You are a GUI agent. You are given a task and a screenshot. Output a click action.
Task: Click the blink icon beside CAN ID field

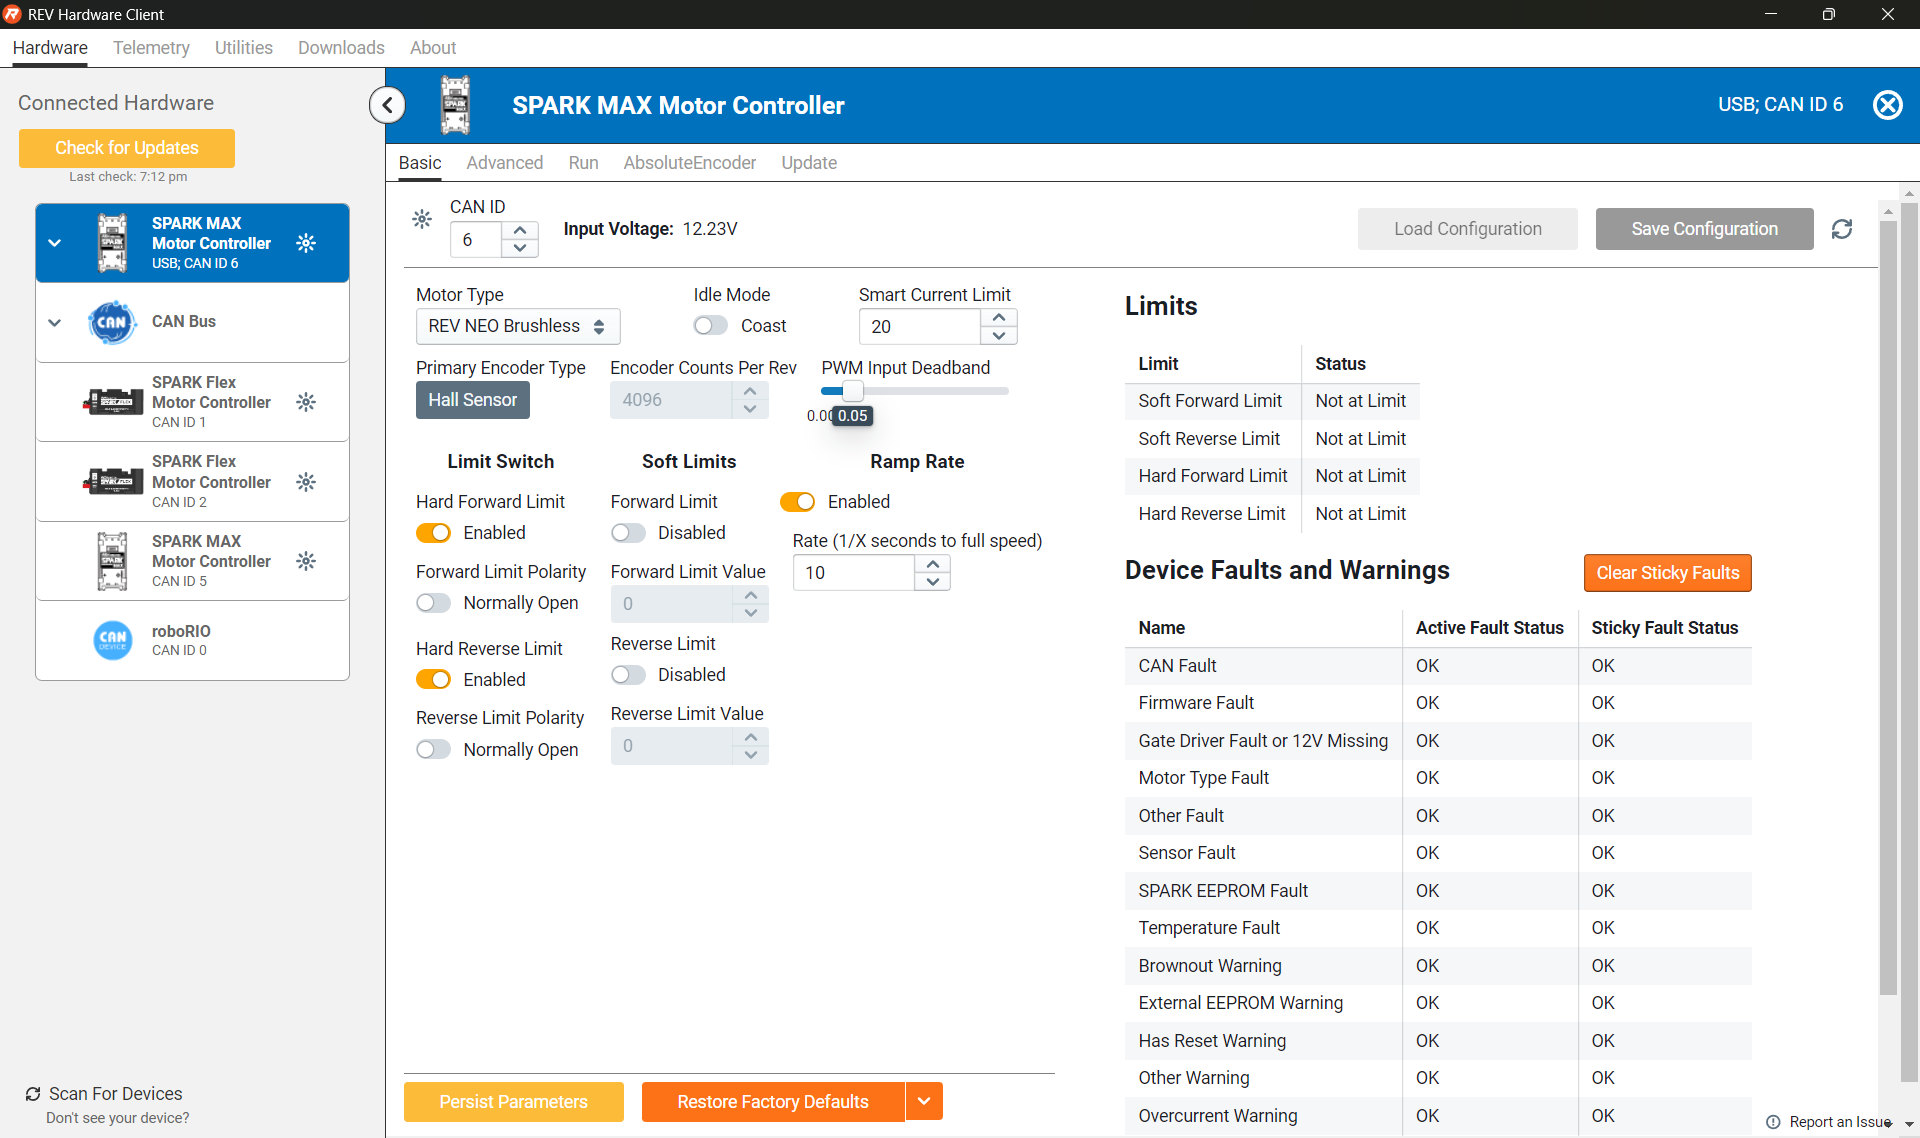point(422,219)
